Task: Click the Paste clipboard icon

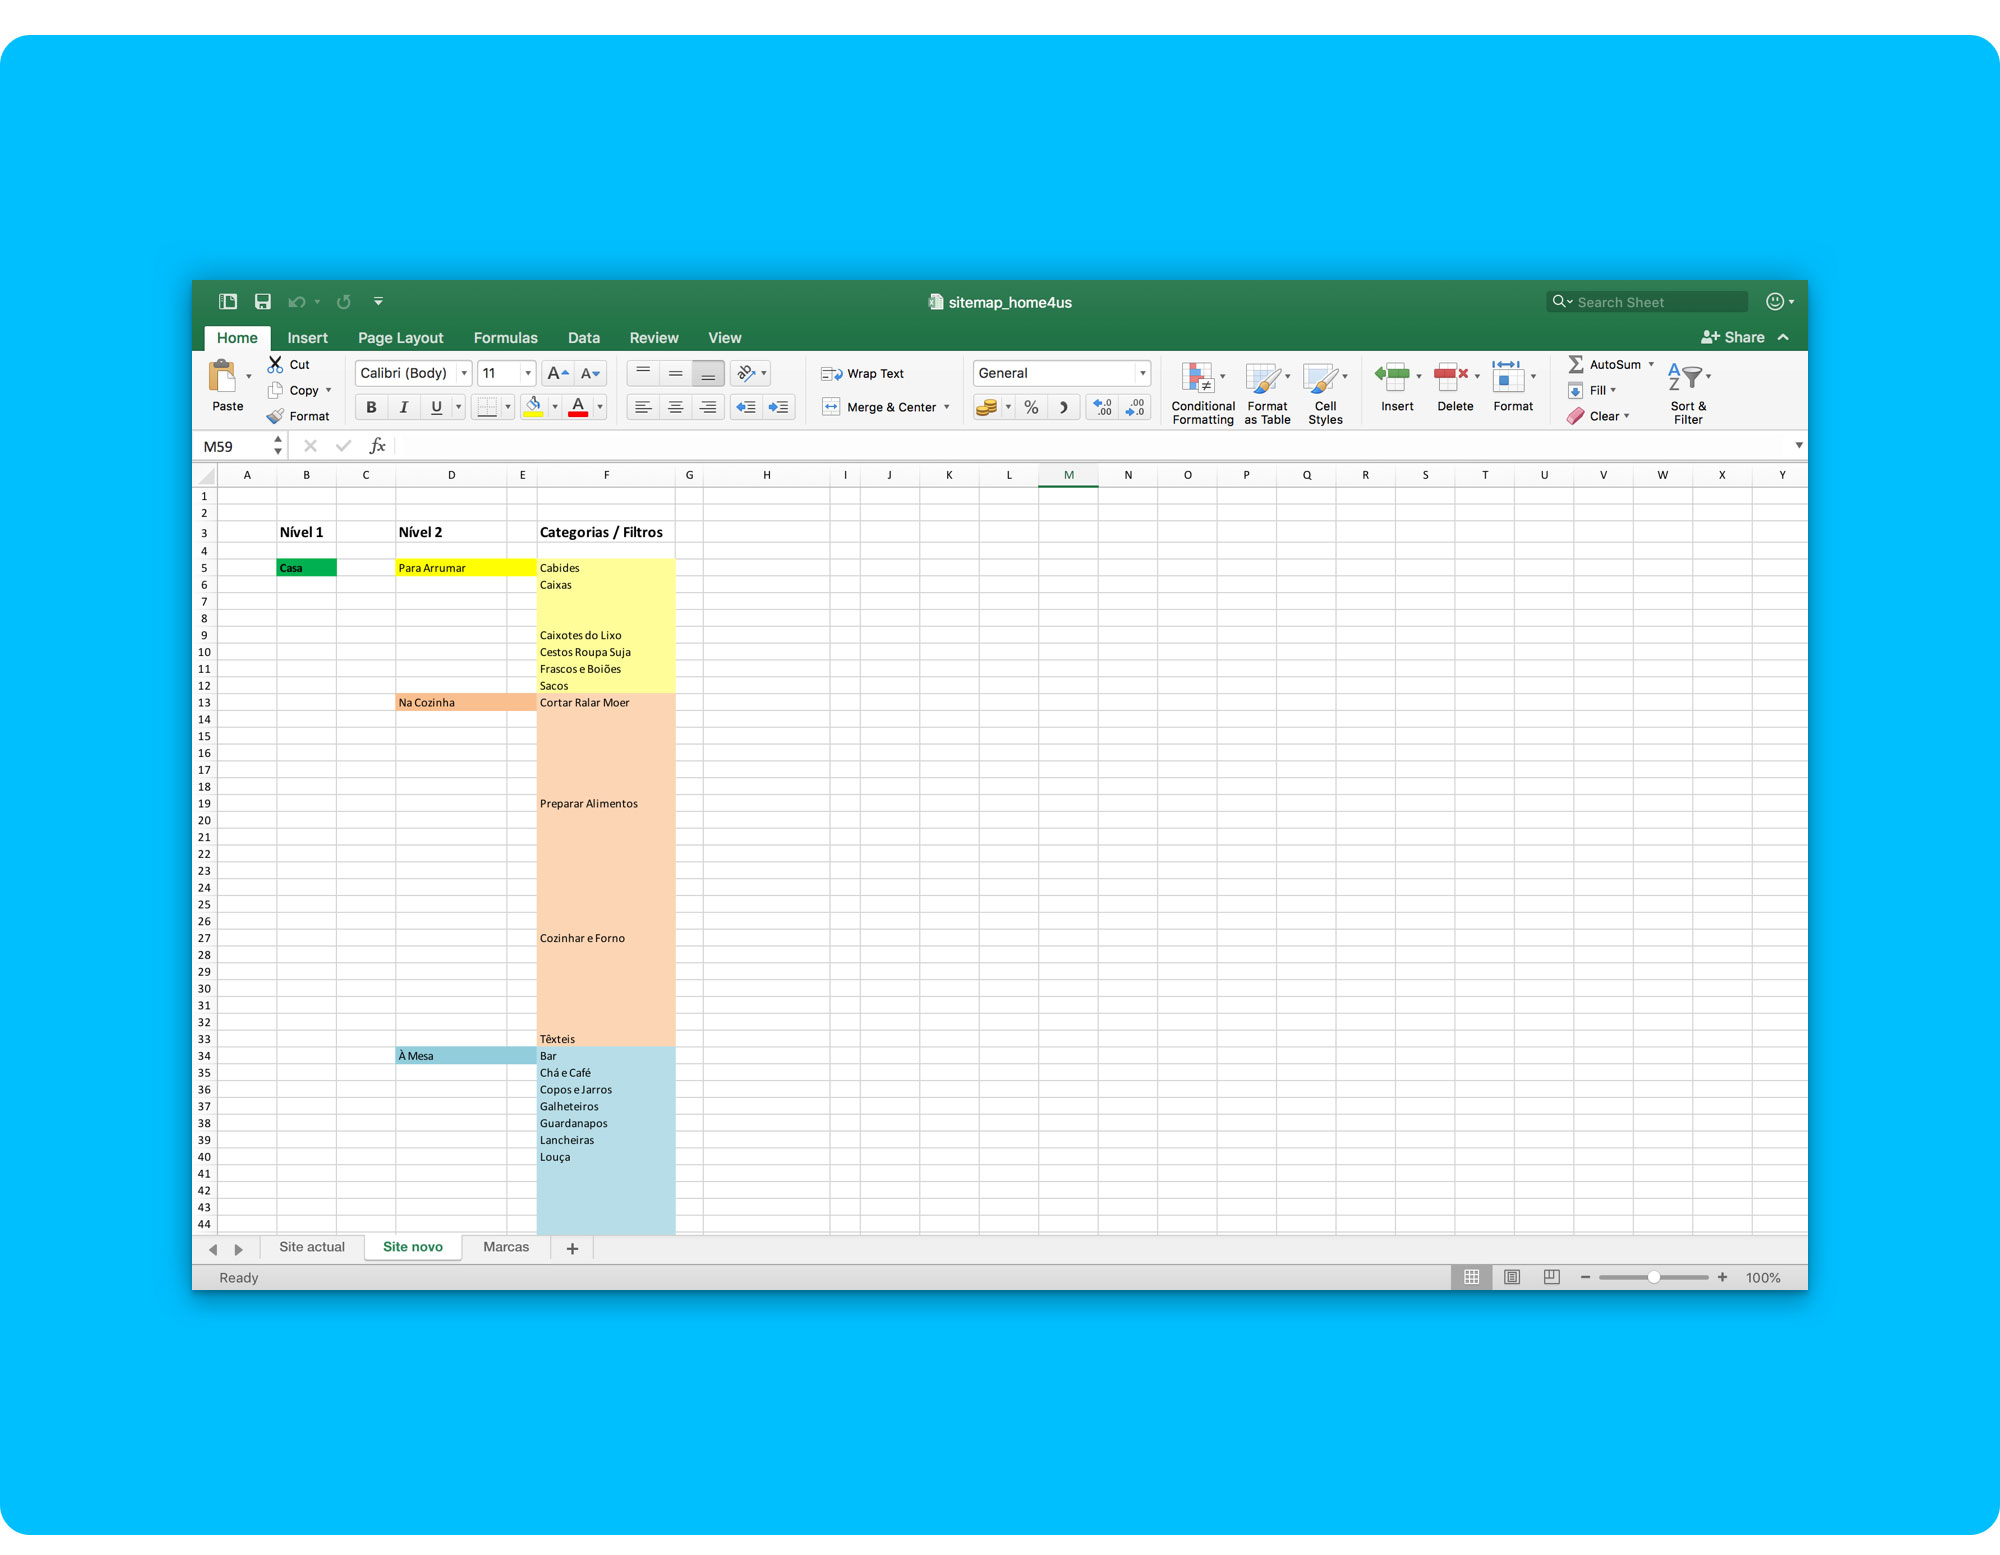Action: pyautogui.click(x=223, y=377)
